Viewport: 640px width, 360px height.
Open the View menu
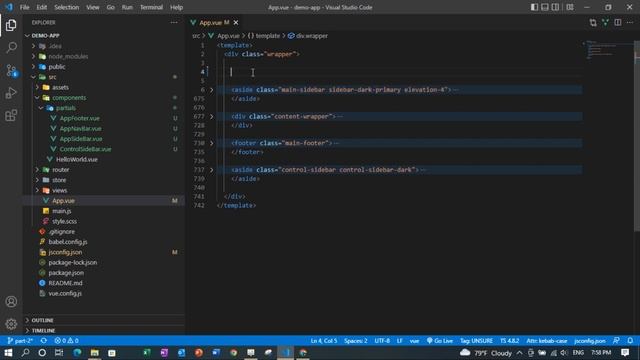pos(93,7)
